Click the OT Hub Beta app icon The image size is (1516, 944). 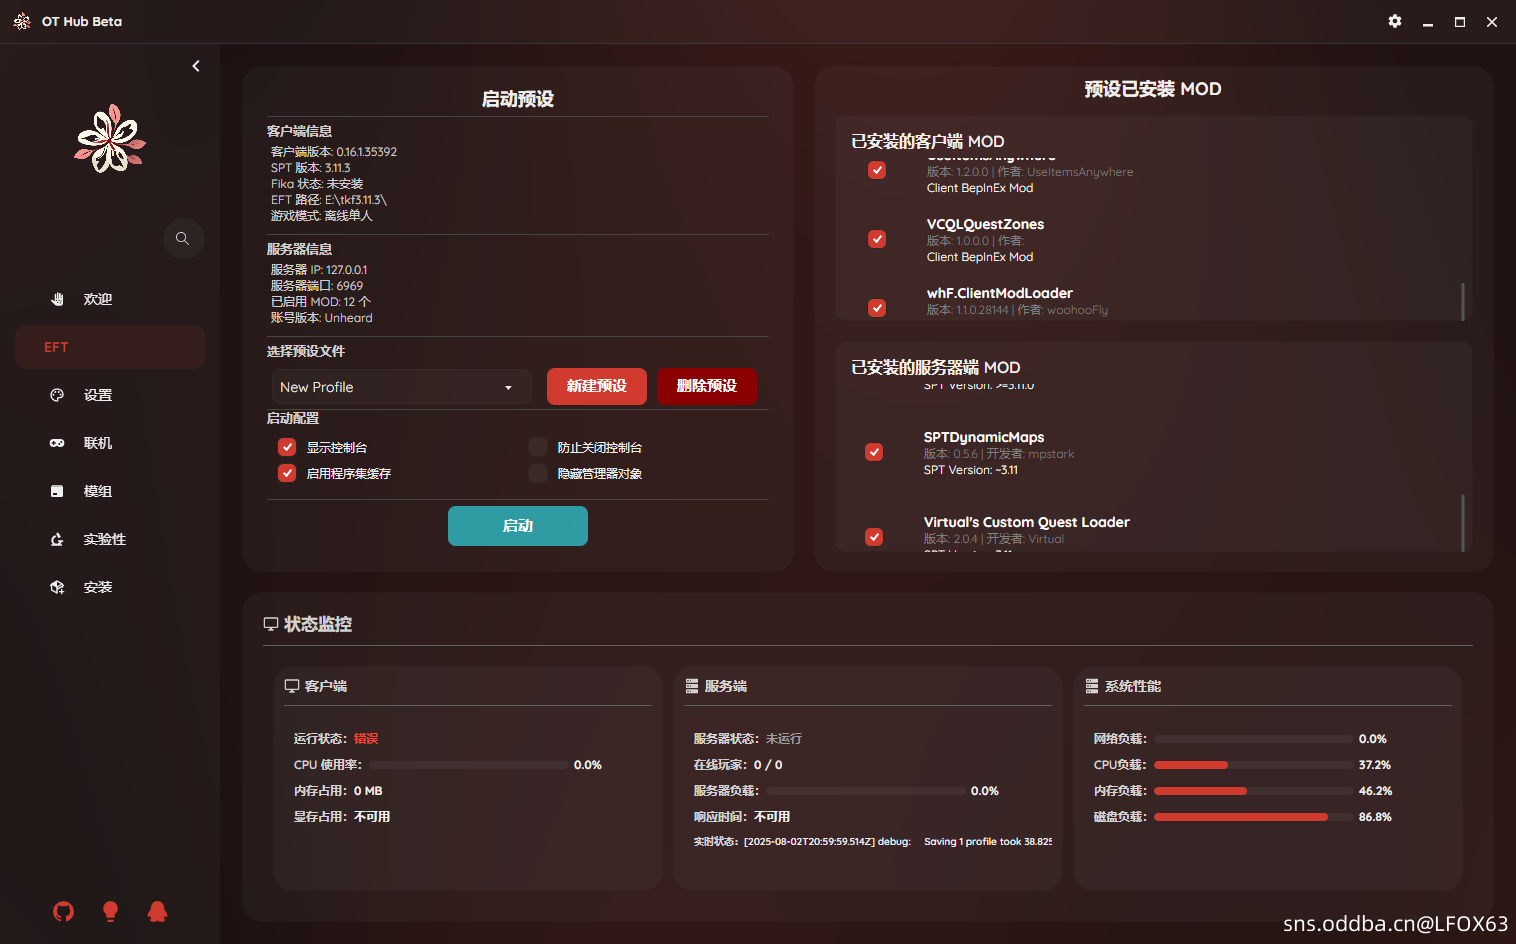22,21
